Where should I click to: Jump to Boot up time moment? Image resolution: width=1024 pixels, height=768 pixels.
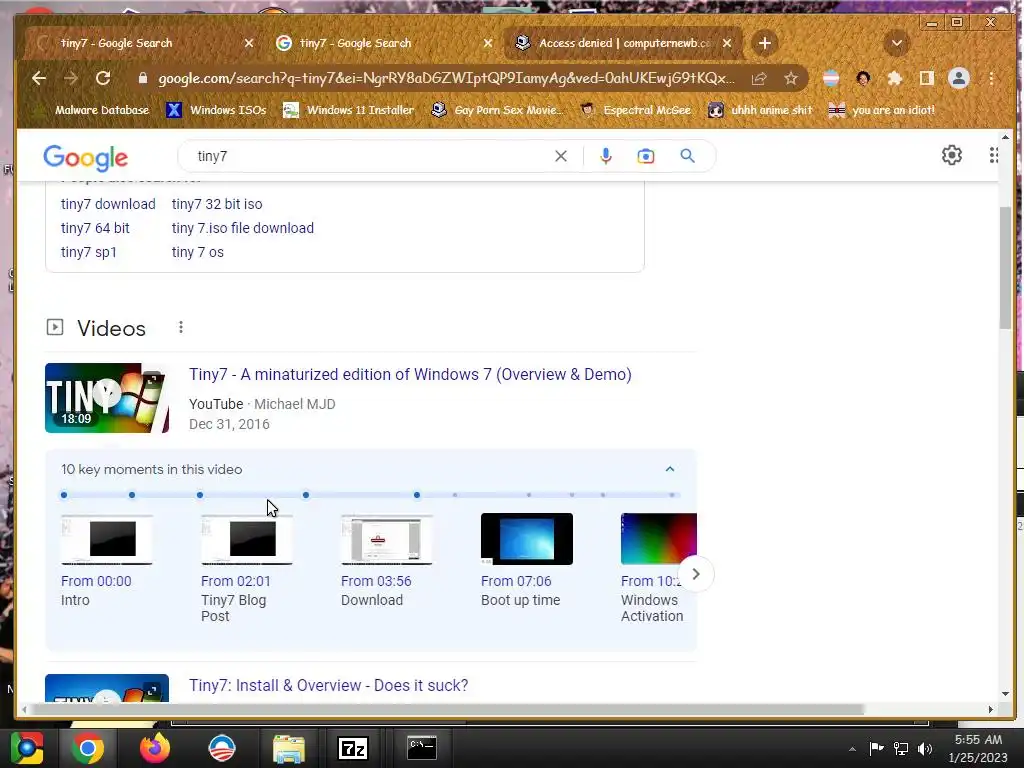(527, 539)
